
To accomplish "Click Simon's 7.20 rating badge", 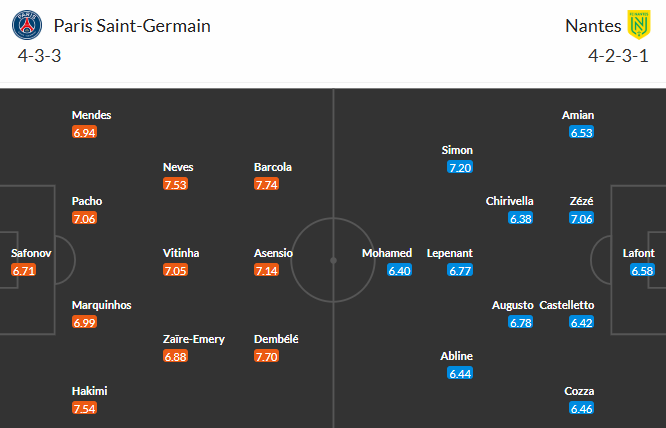I will (460, 167).
